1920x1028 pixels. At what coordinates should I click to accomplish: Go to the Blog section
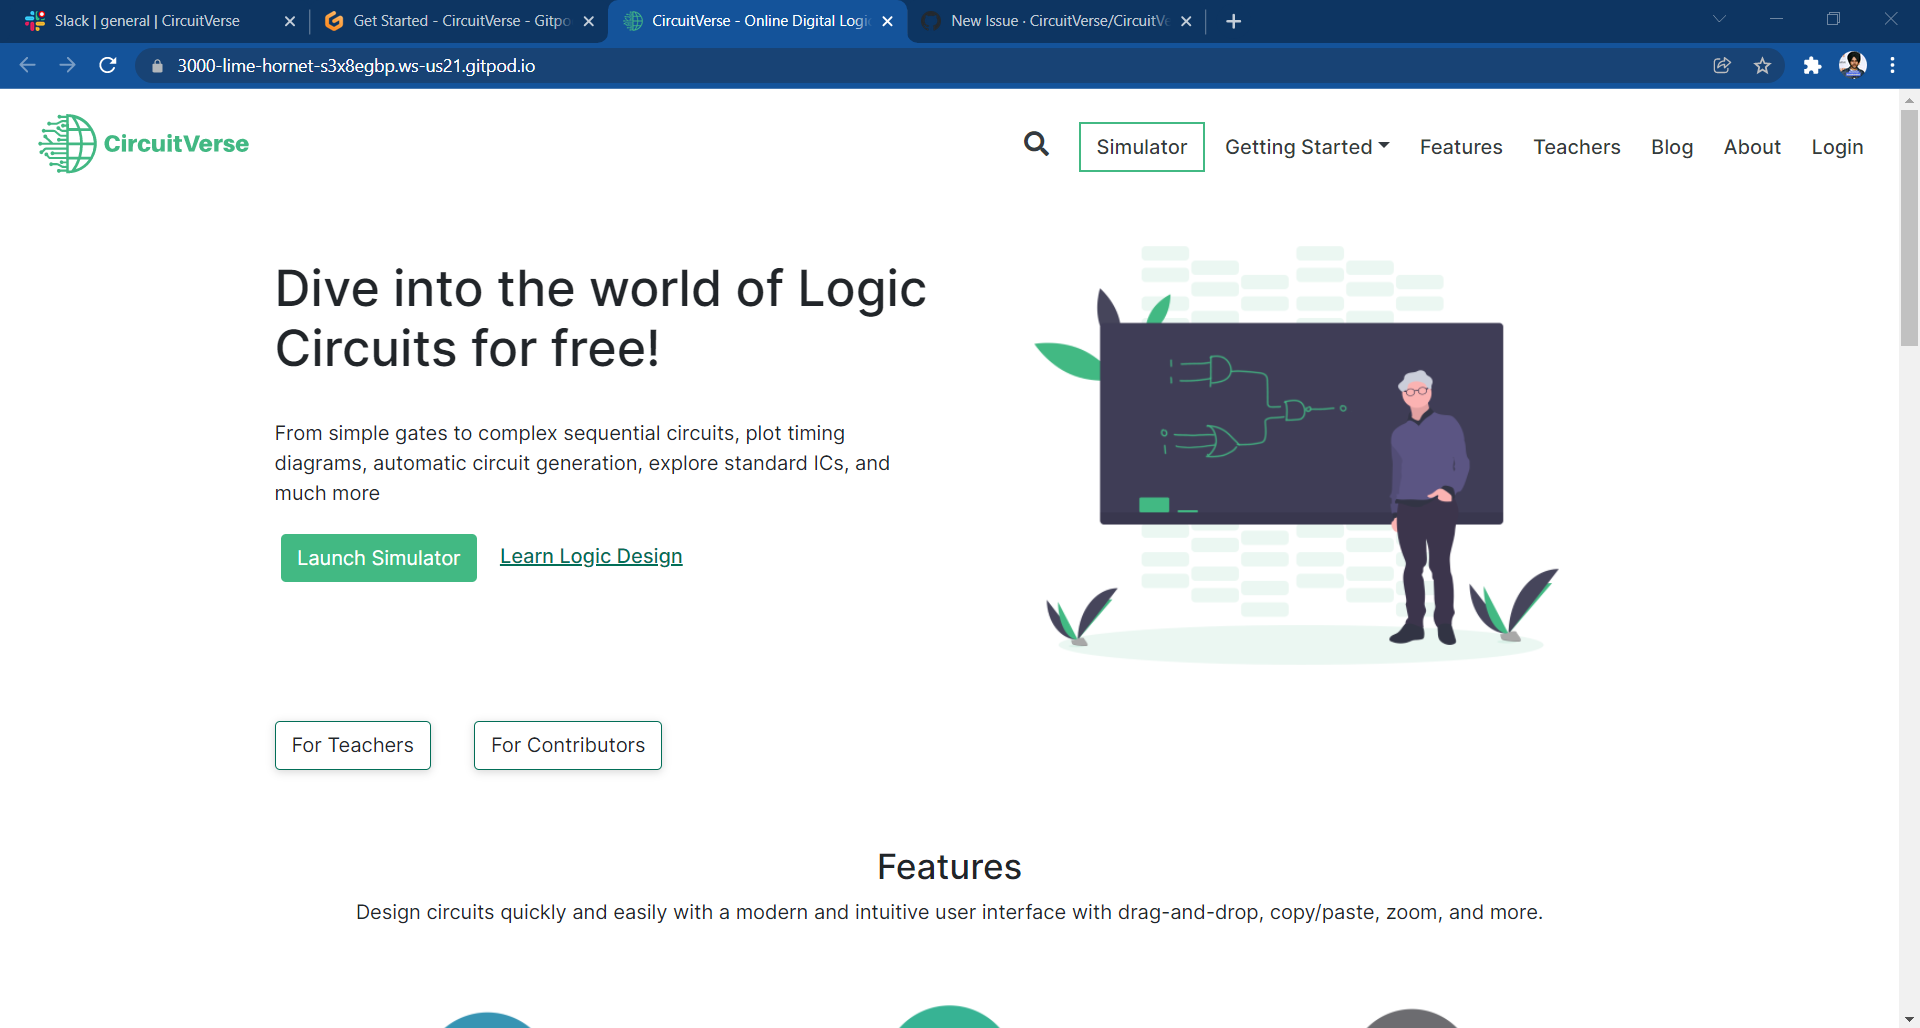(1671, 146)
